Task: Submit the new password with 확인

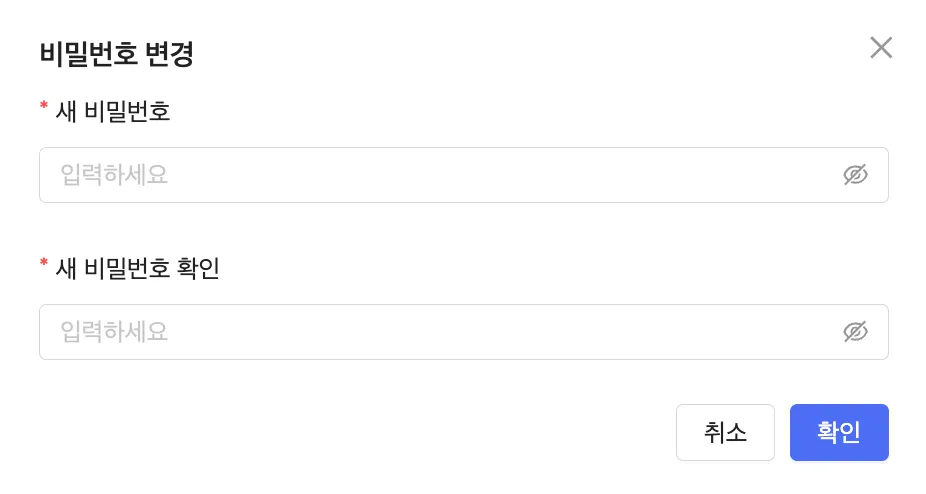Action: pyautogui.click(x=838, y=432)
